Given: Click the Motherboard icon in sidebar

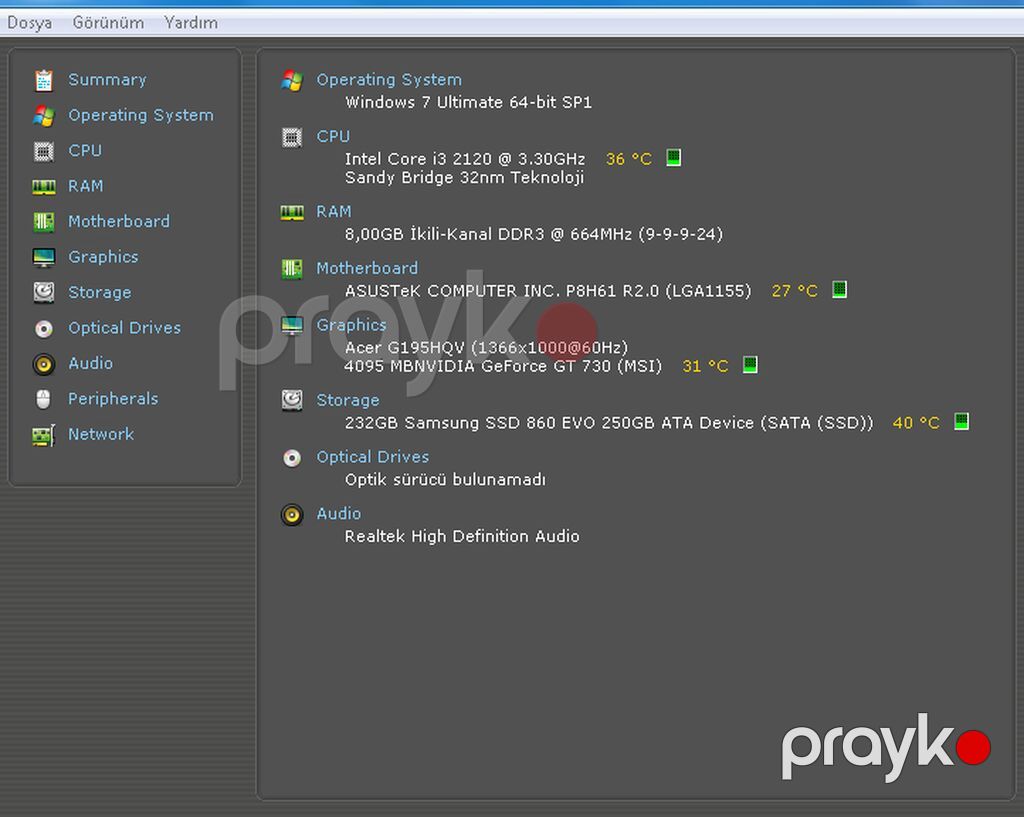Looking at the screenshot, I should [x=44, y=222].
